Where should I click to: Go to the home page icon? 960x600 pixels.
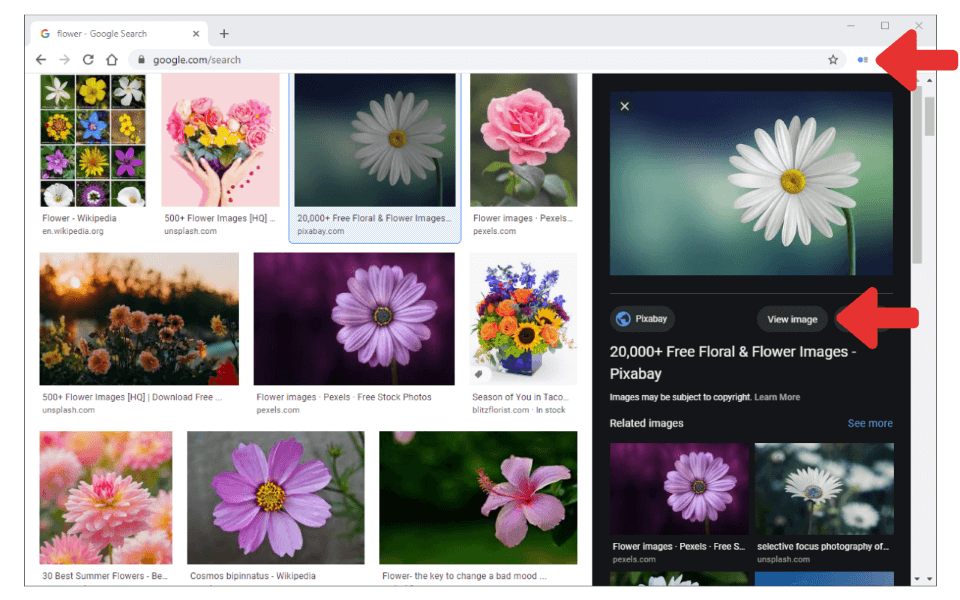111,59
